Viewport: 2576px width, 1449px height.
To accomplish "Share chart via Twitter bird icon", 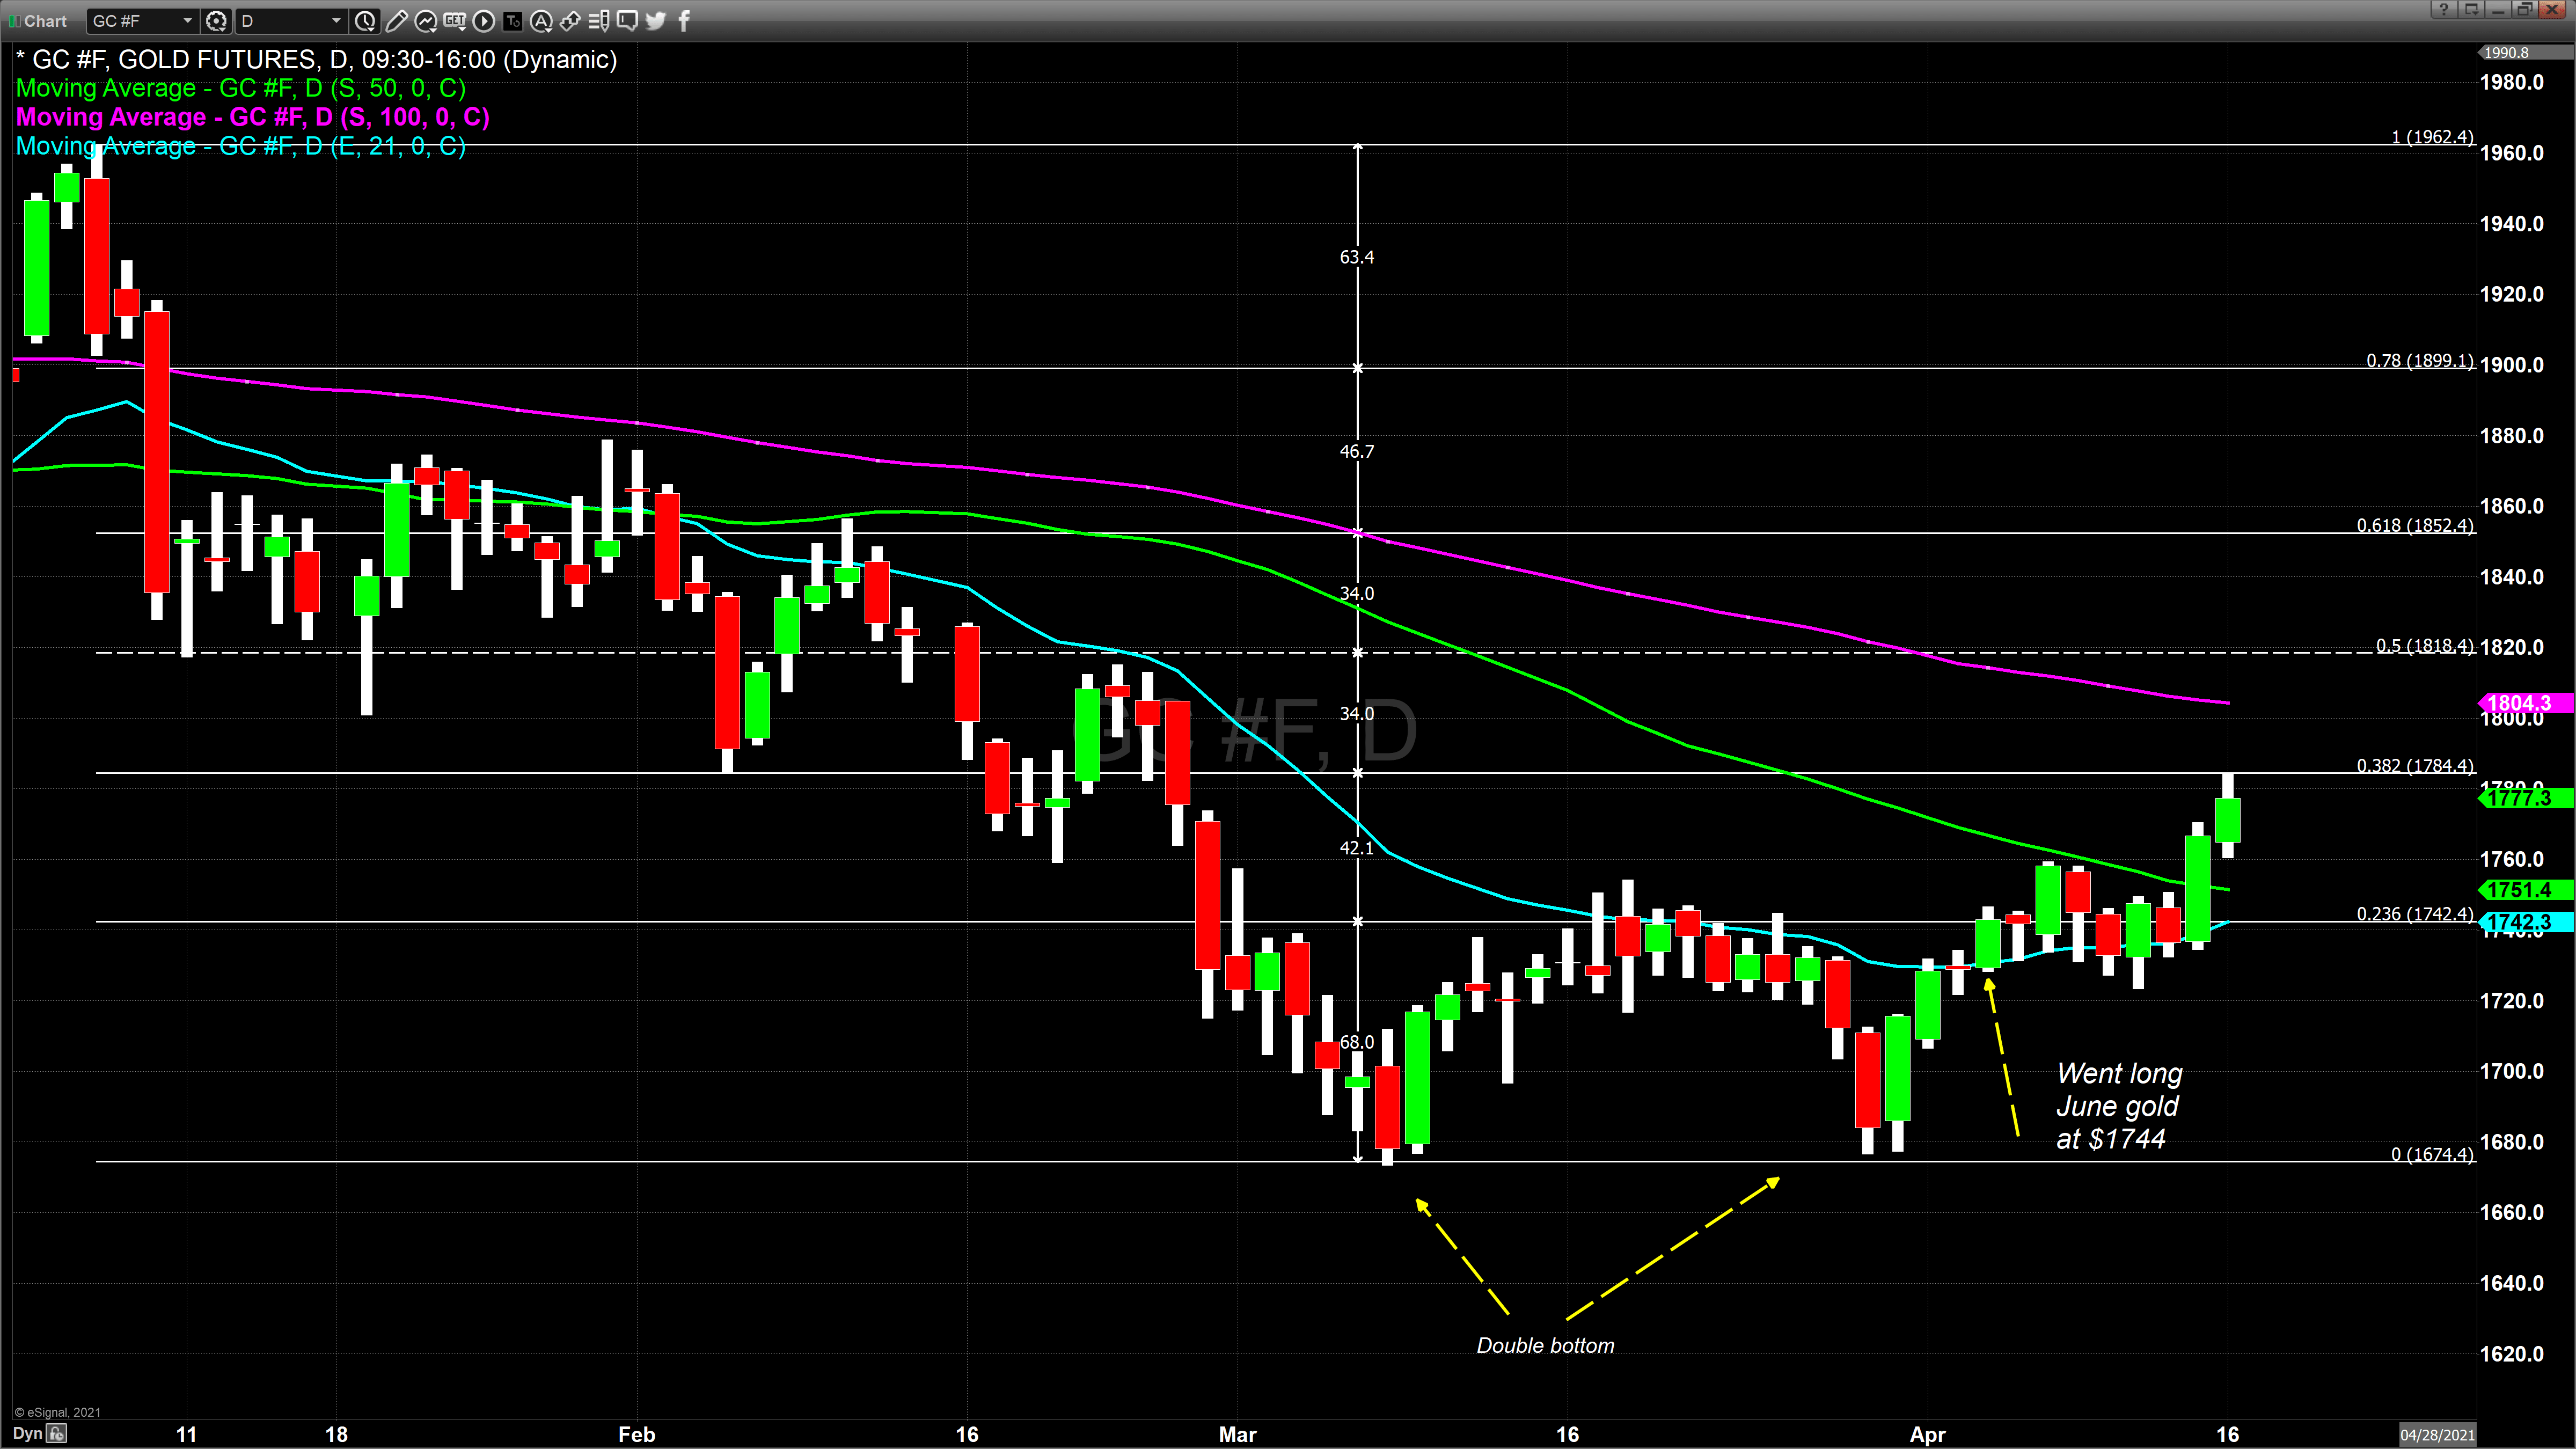I will (x=656, y=20).
